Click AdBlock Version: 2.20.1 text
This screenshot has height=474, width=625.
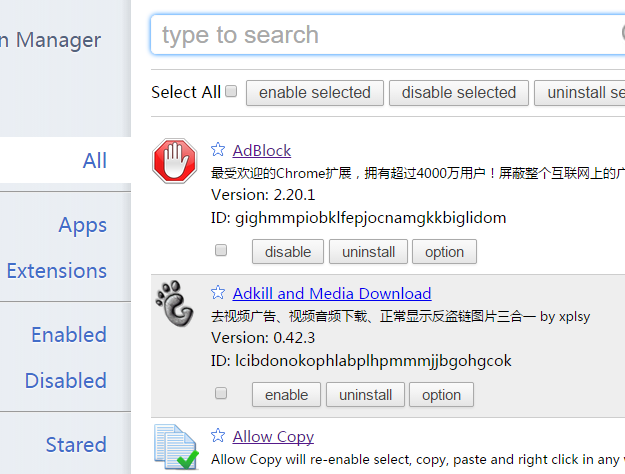[x=263, y=195]
